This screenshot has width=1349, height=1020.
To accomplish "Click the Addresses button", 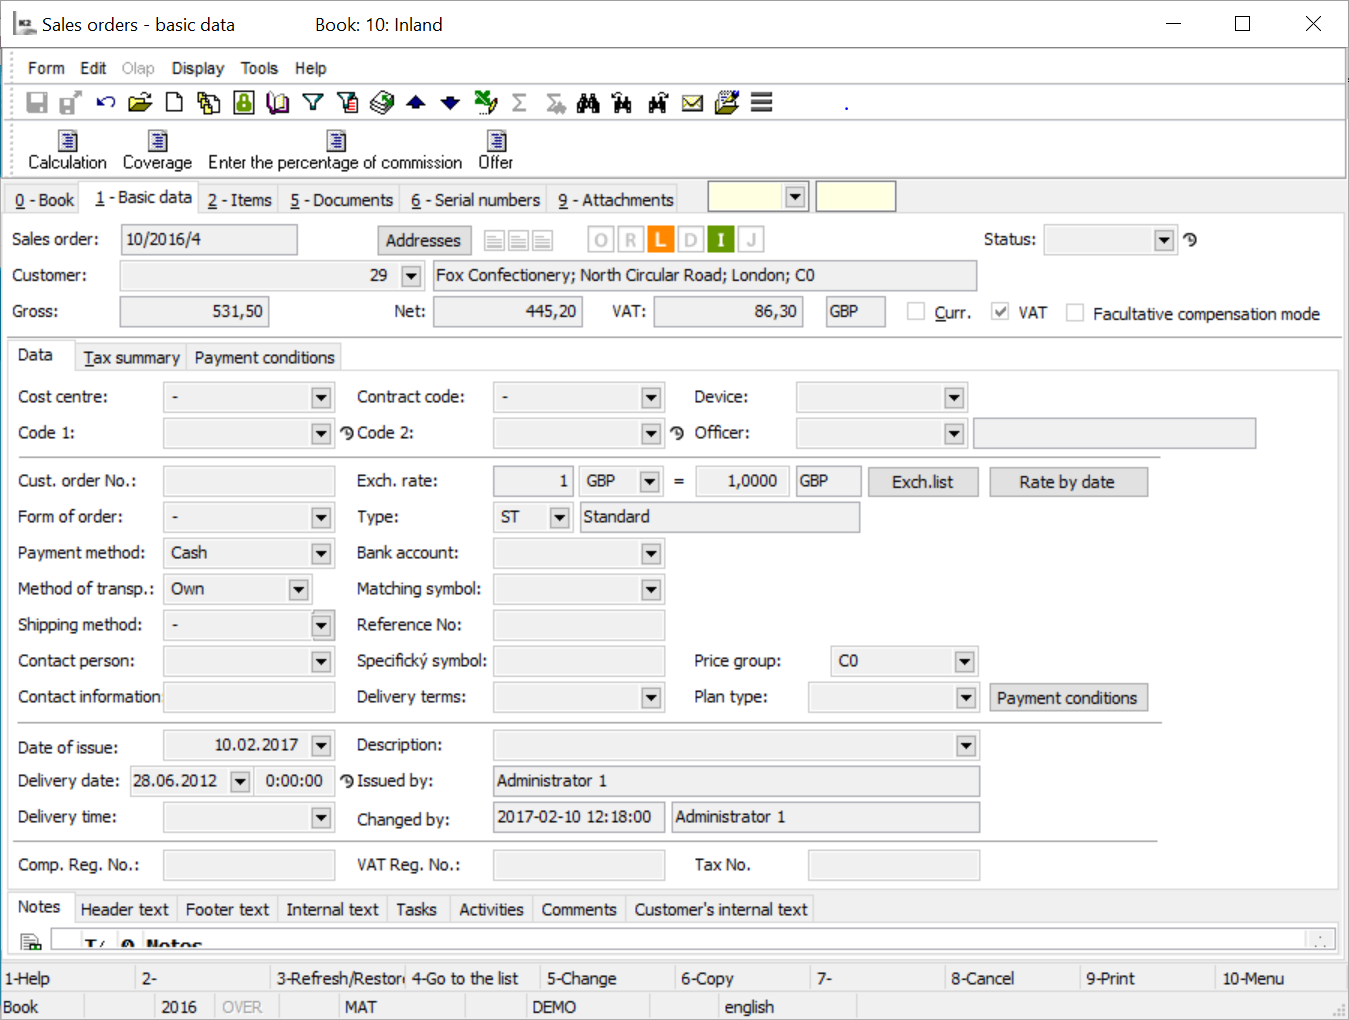I will (x=423, y=240).
